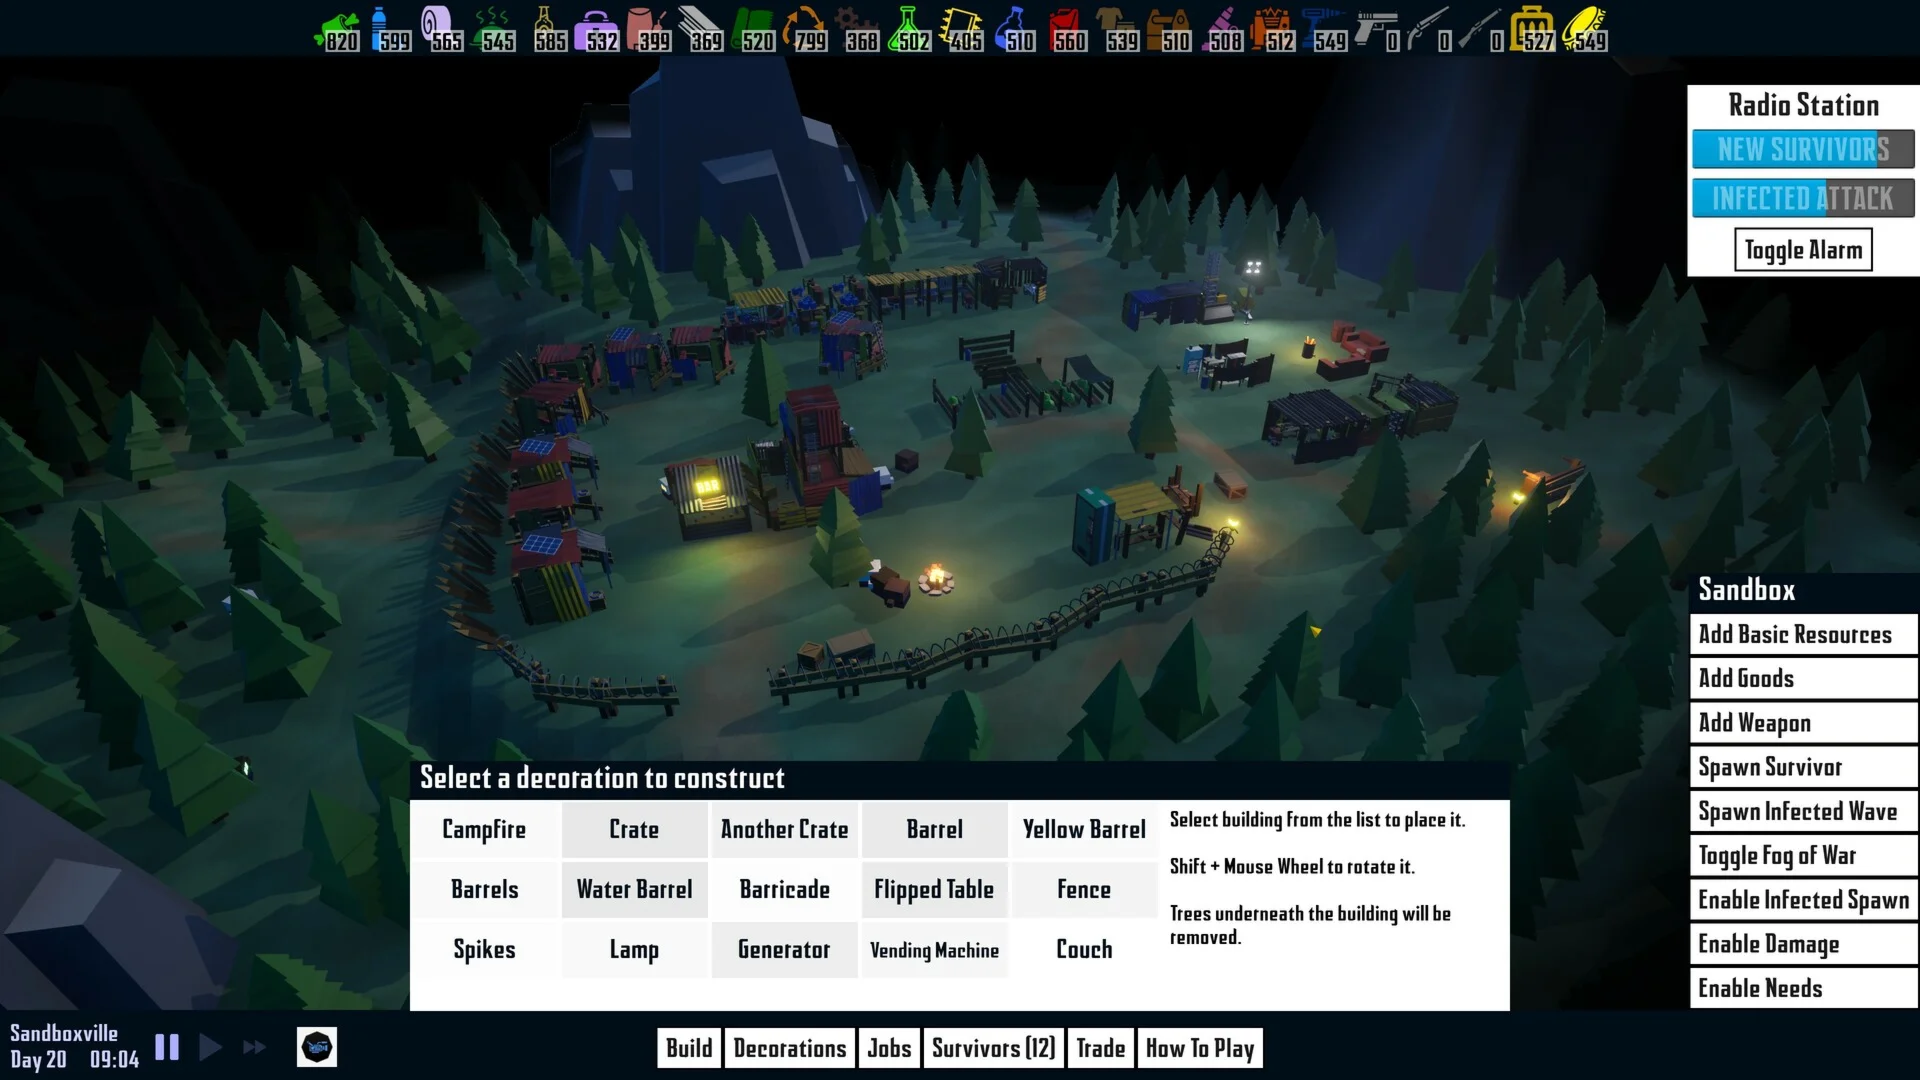1920x1080 pixels.
Task: Click the water bottle resource icon
Action: click(379, 28)
